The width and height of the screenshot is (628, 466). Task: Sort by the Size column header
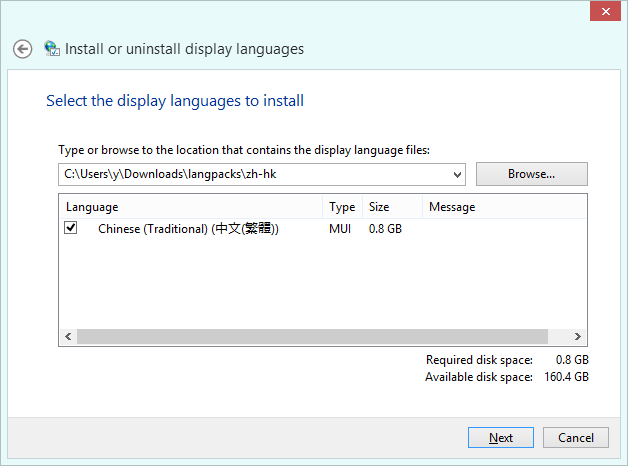click(392, 207)
